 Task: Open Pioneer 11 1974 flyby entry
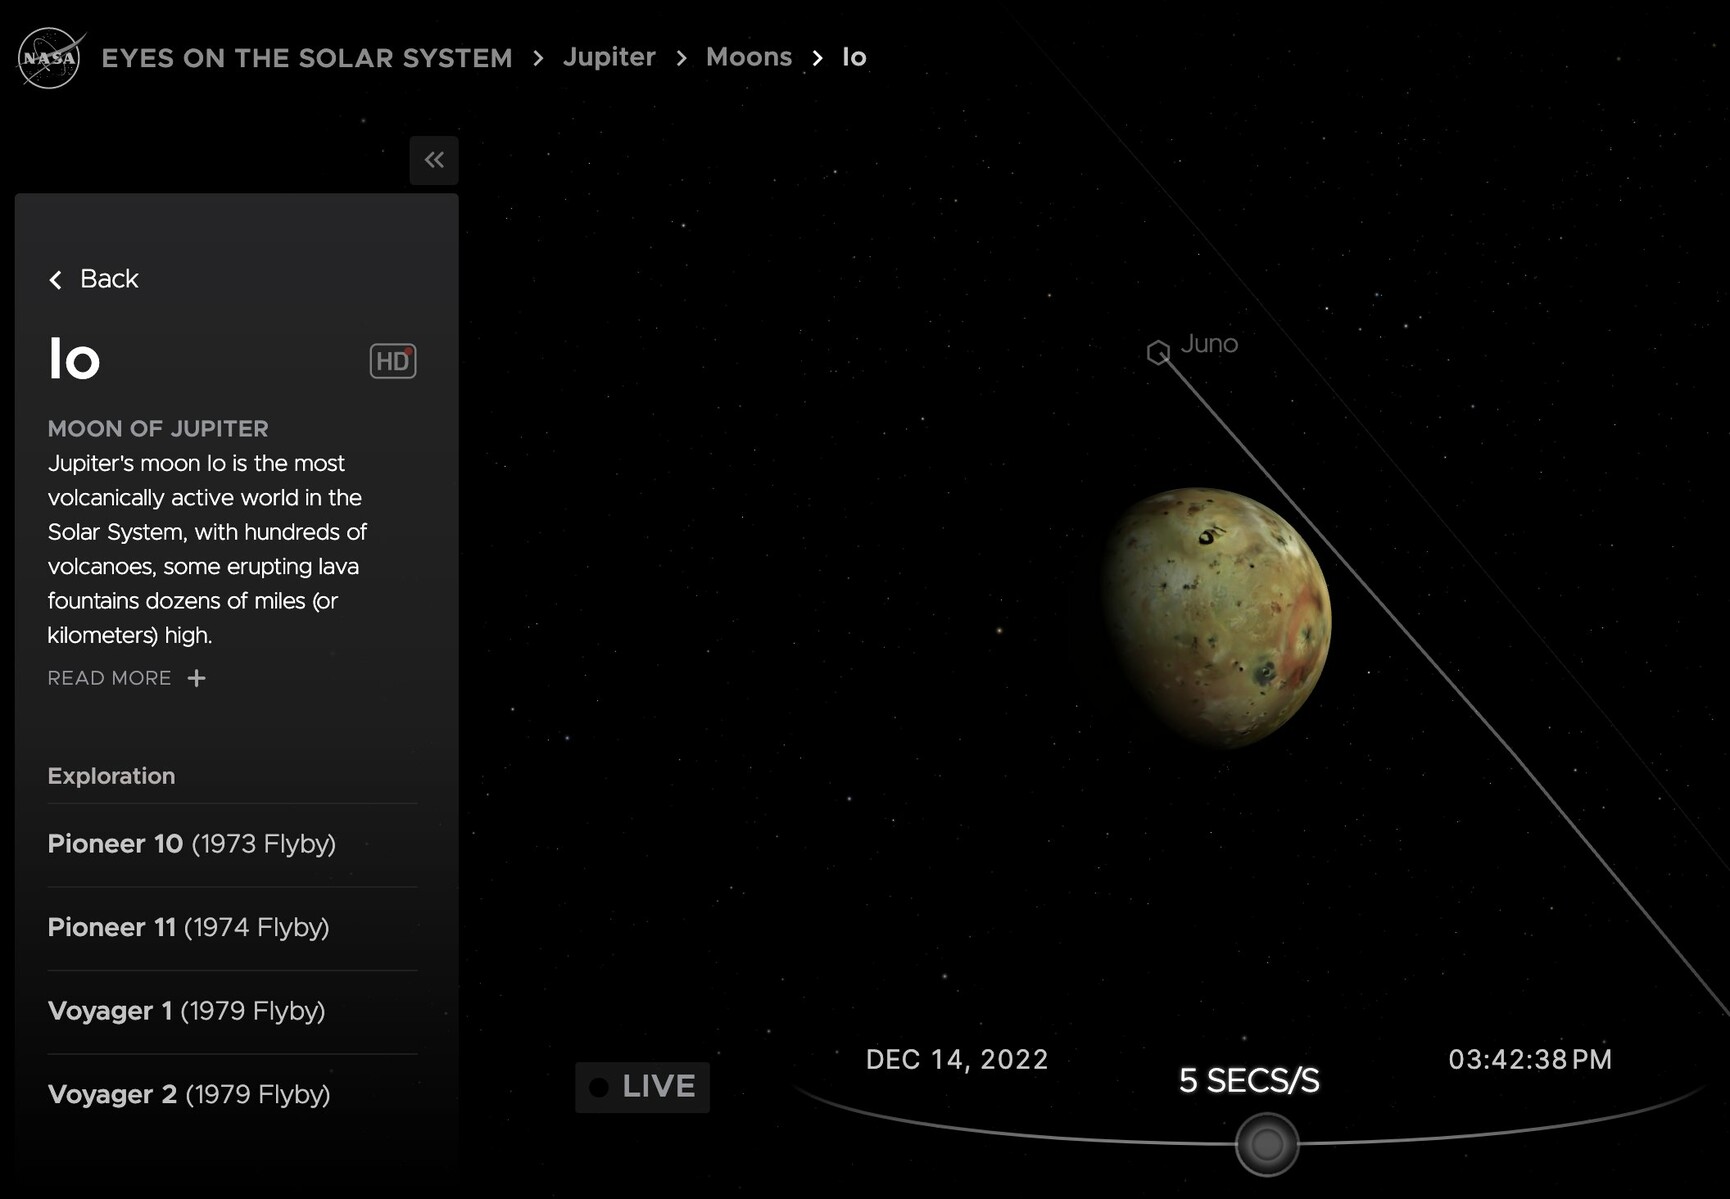click(188, 928)
